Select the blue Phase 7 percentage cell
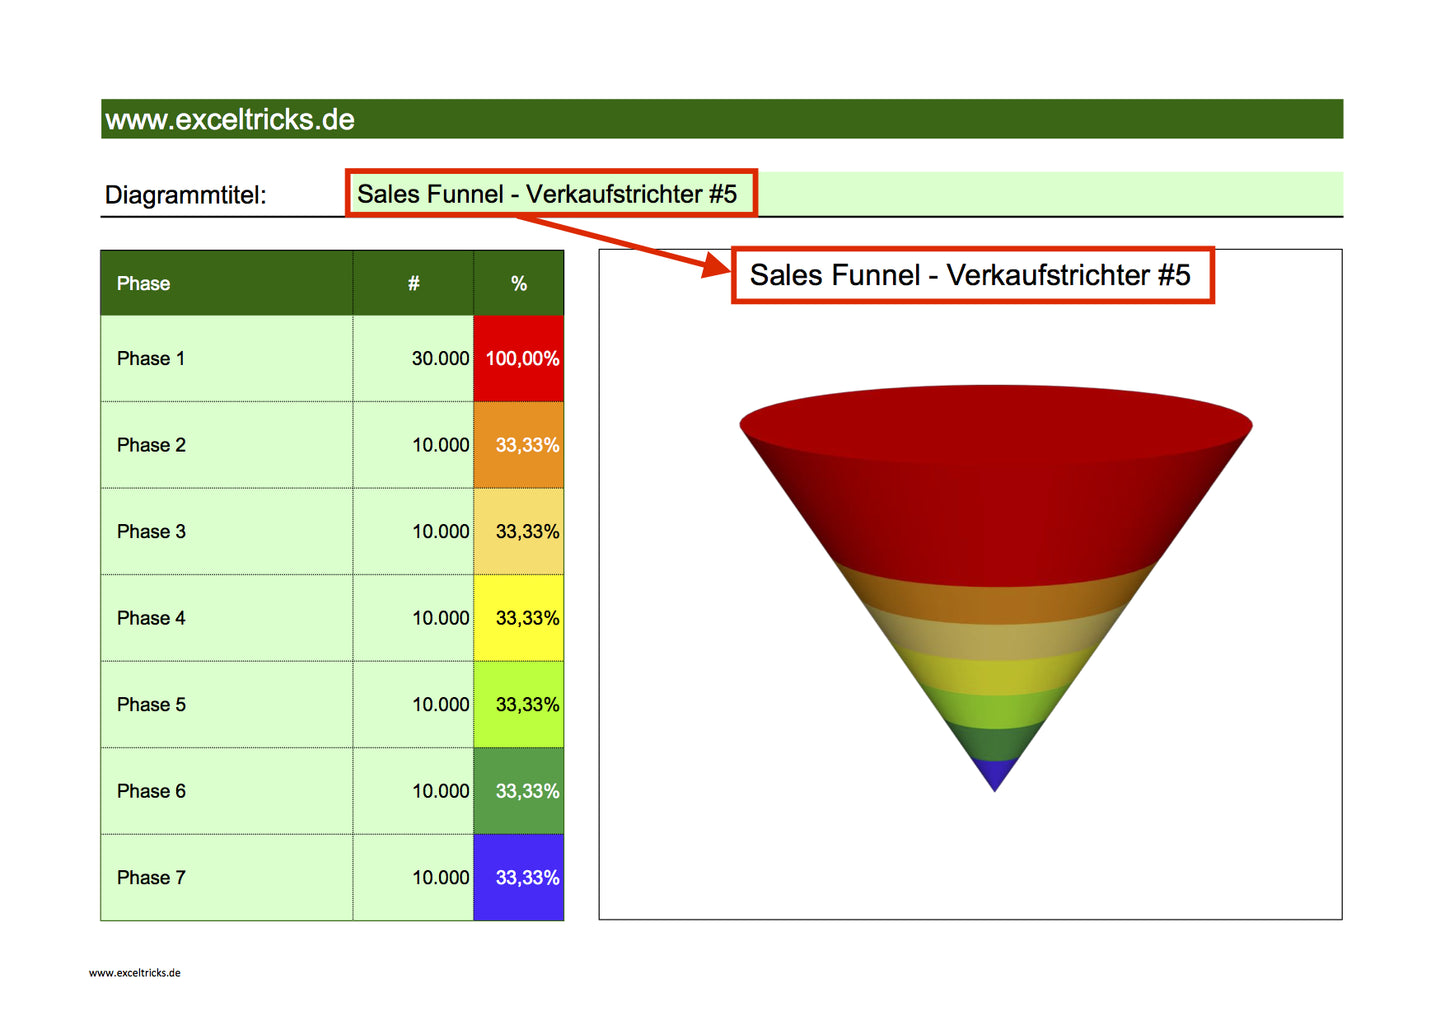 click(x=519, y=877)
